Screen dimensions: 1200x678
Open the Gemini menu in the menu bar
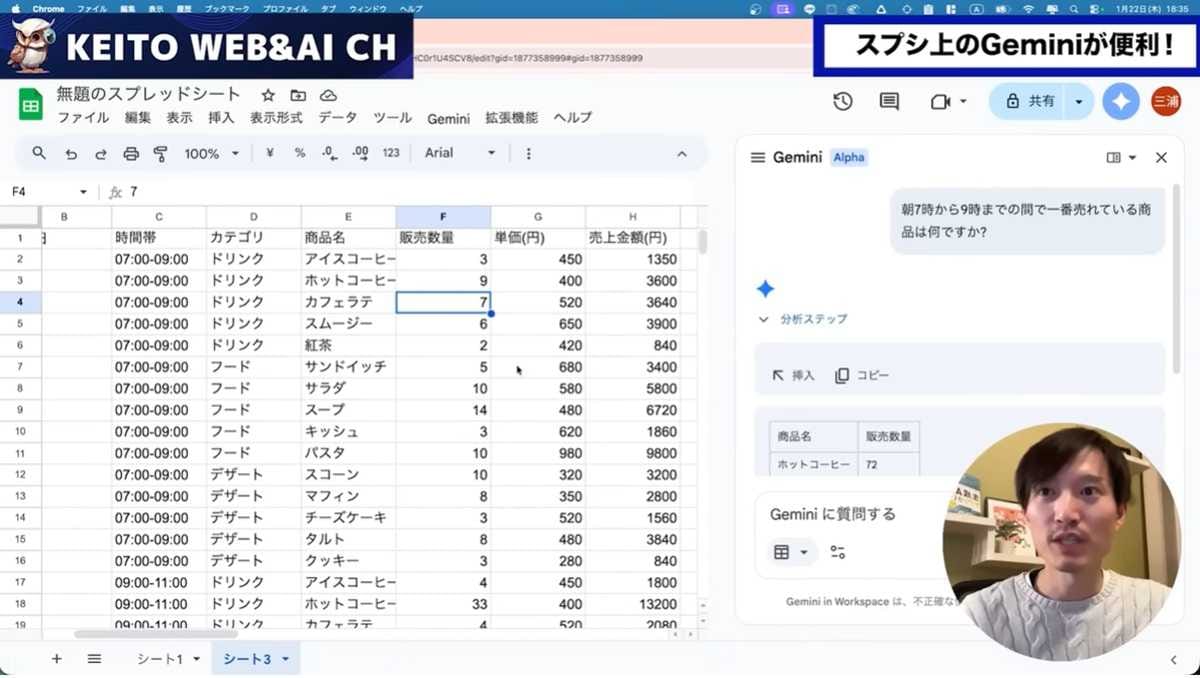pyautogui.click(x=448, y=117)
